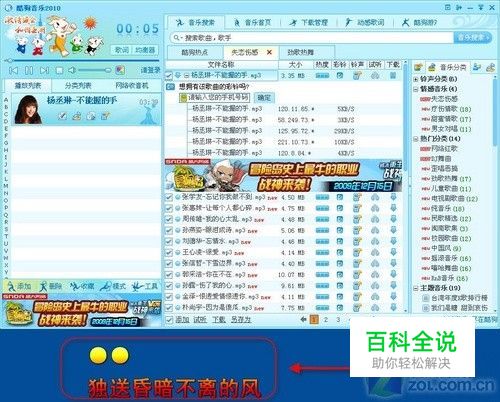Image resolution: width=500 pixels, height=402 pixels.
Task: Toggle the select-all checkbox beside 添加
Action: (x=169, y=320)
